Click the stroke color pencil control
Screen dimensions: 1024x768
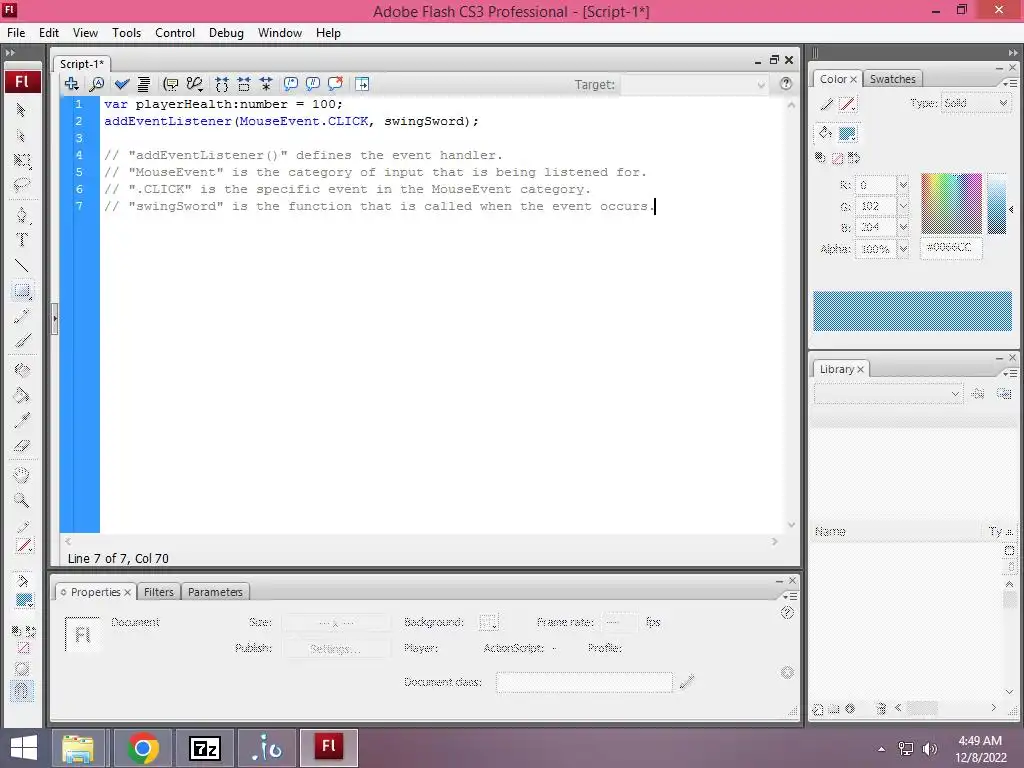click(x=827, y=104)
